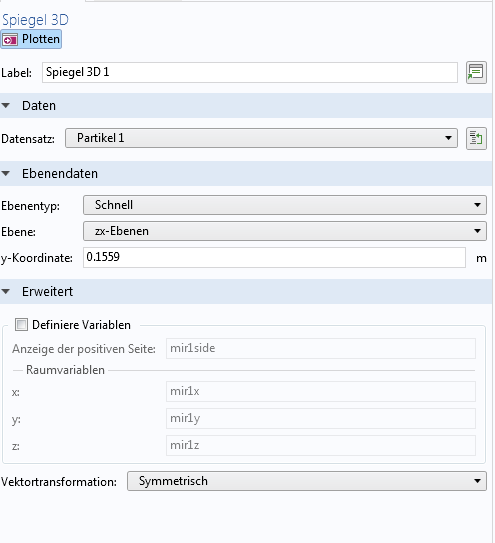
Task: Collapse the Erweitert section
Action: (6, 292)
